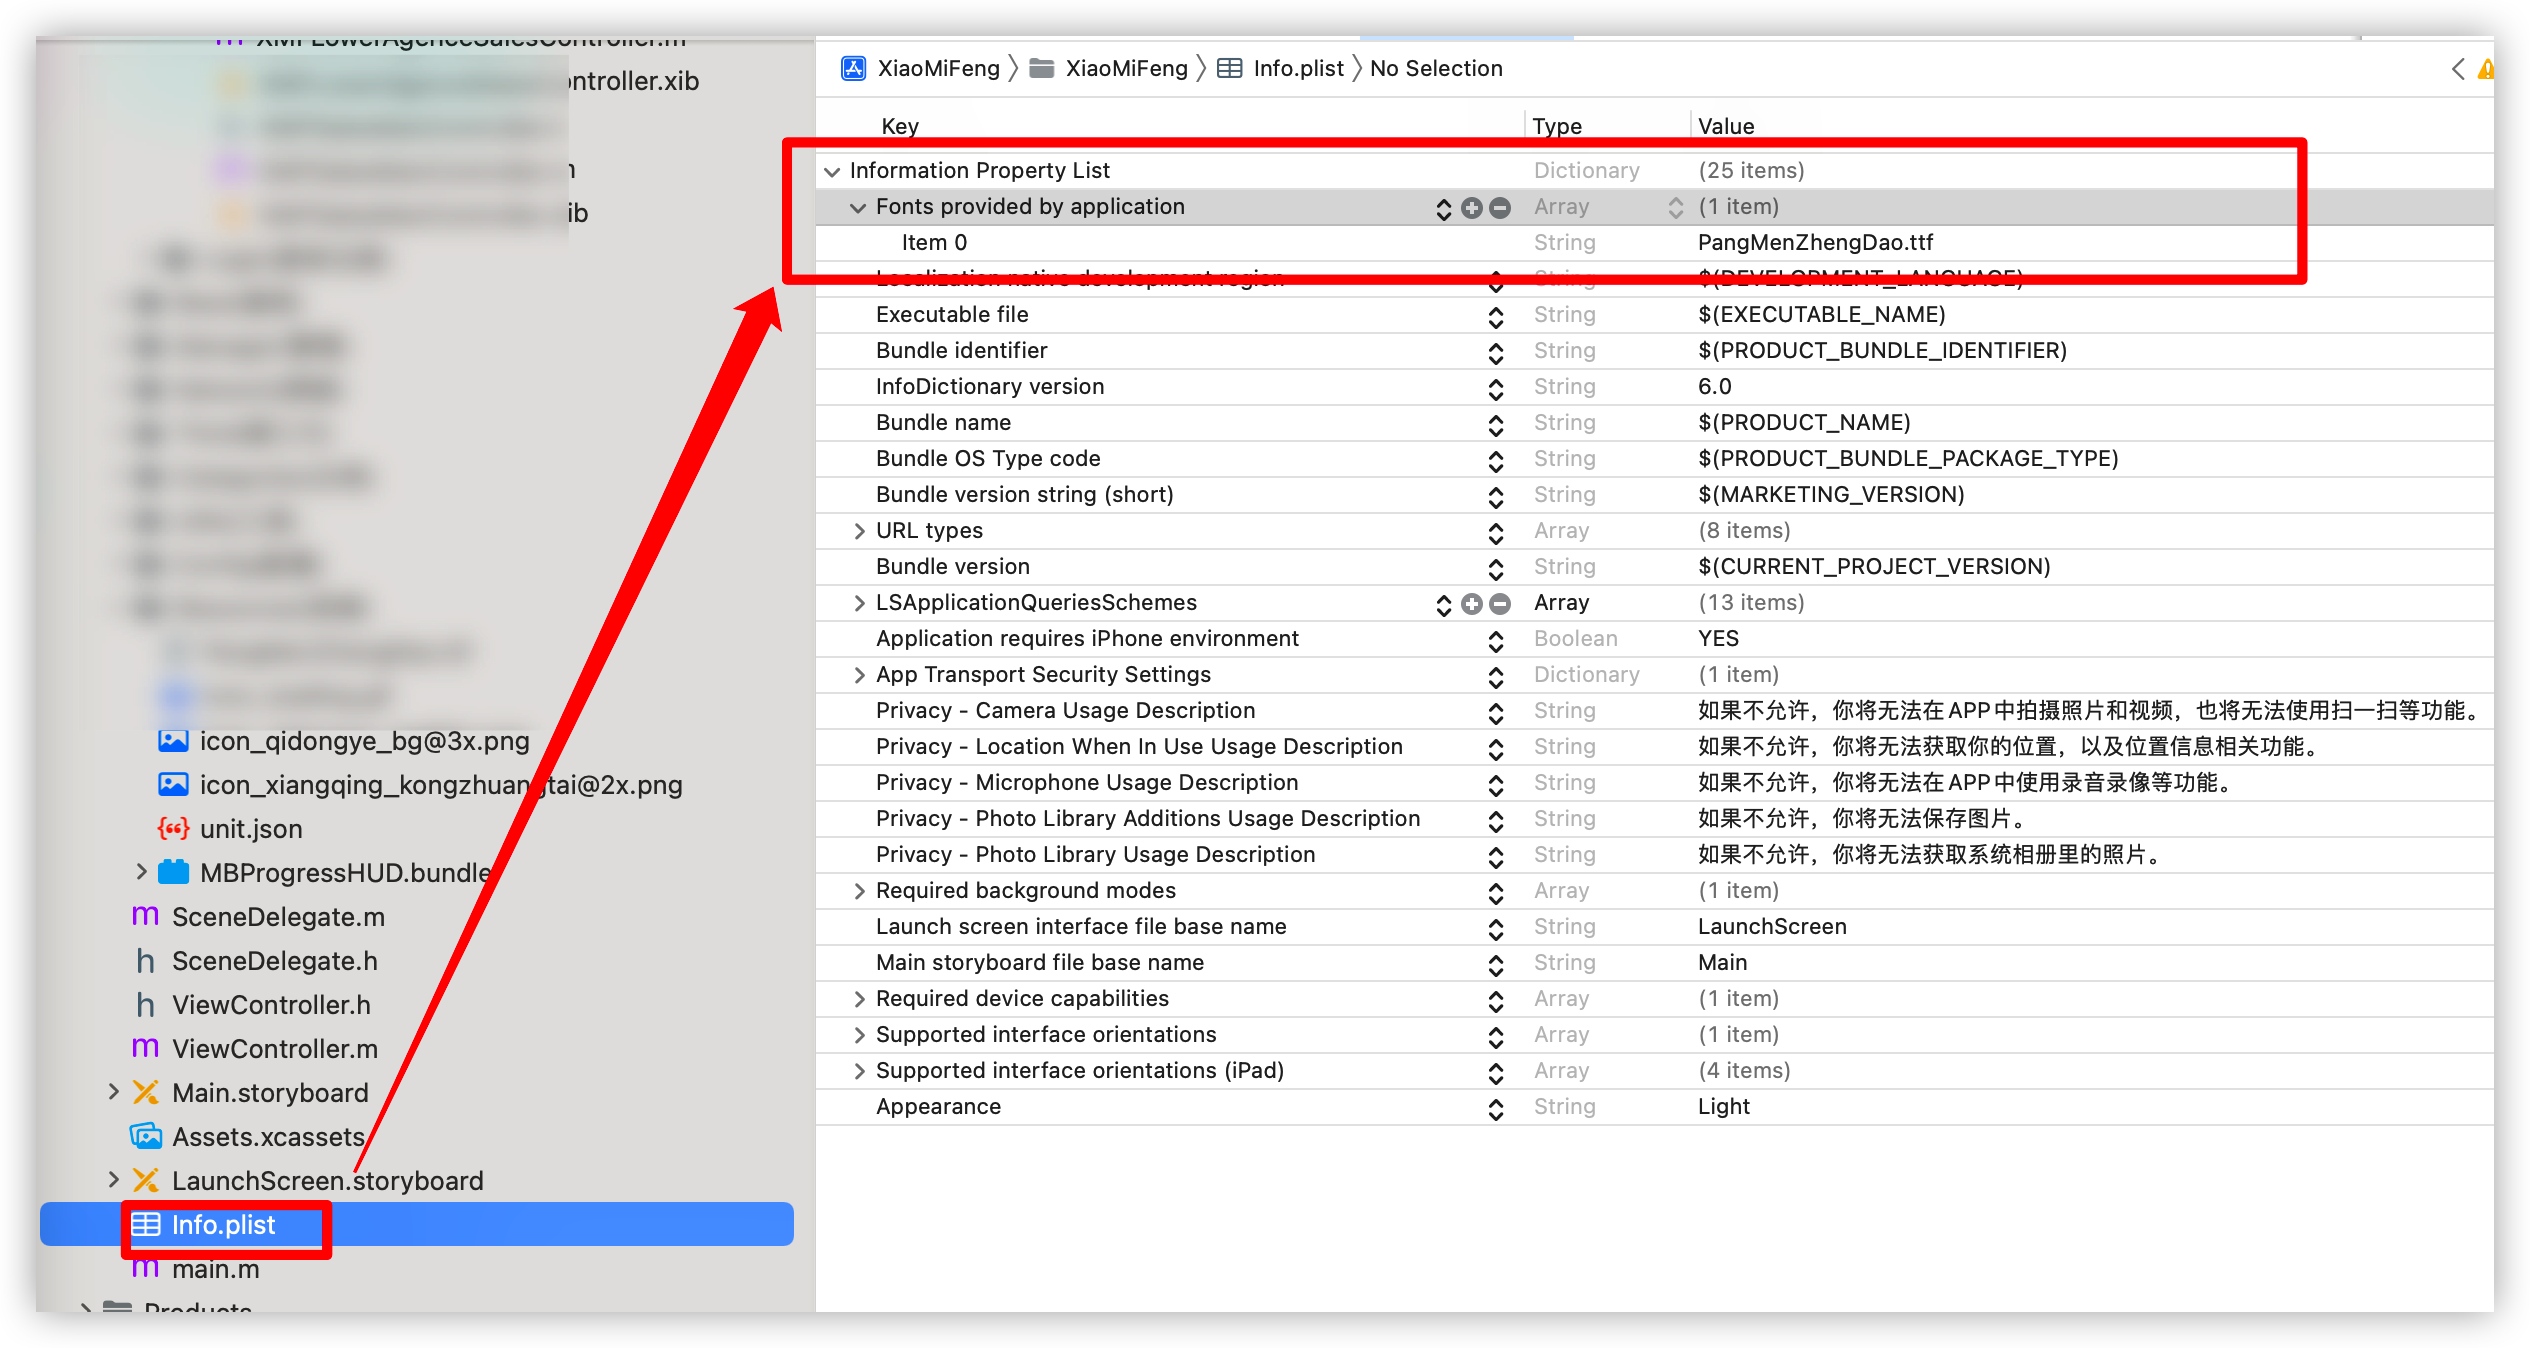The width and height of the screenshot is (2530, 1348).
Task: Click XiaoMiFeng project breadcrumb label
Action: [x=938, y=68]
